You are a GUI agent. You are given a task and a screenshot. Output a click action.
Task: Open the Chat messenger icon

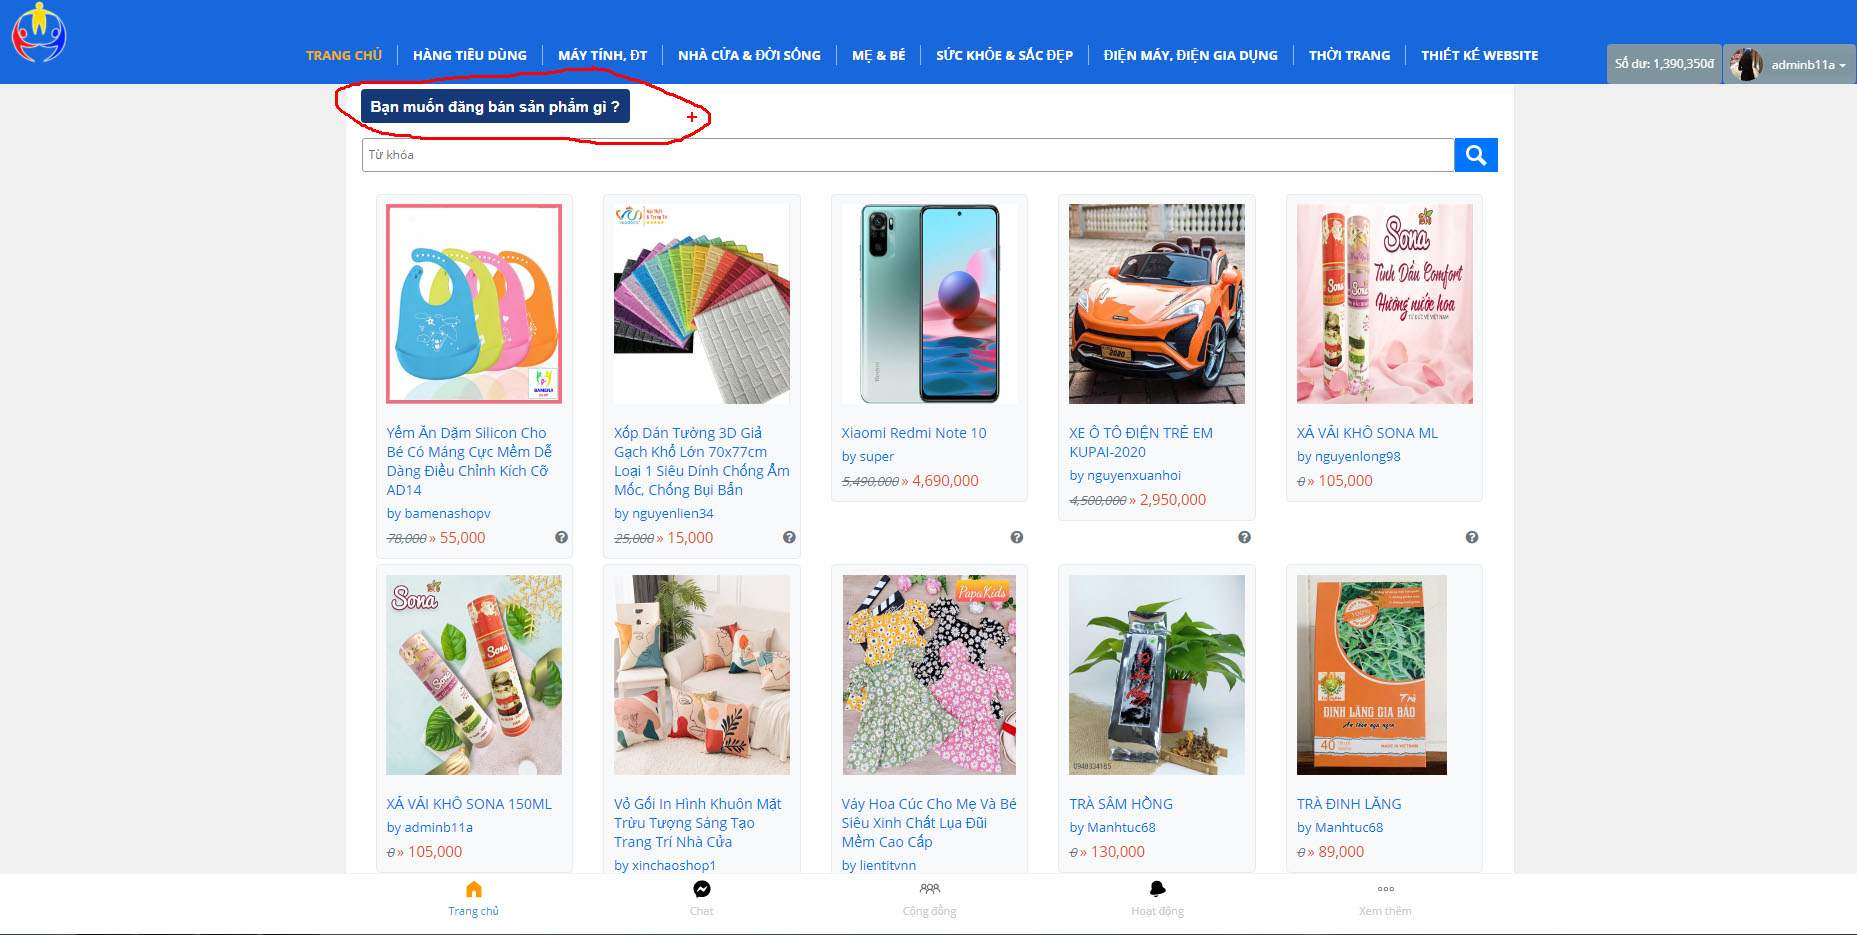701,890
